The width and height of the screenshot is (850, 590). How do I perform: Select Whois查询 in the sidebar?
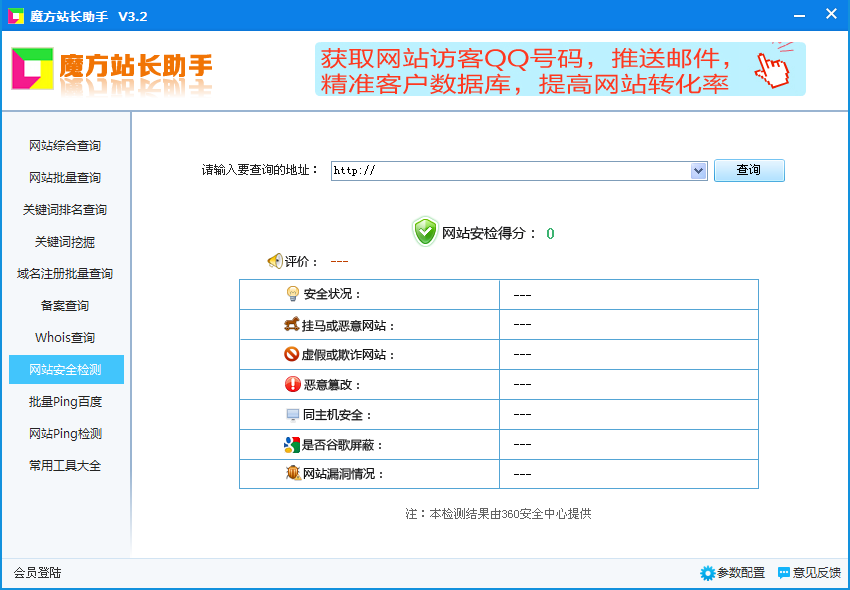(x=65, y=337)
